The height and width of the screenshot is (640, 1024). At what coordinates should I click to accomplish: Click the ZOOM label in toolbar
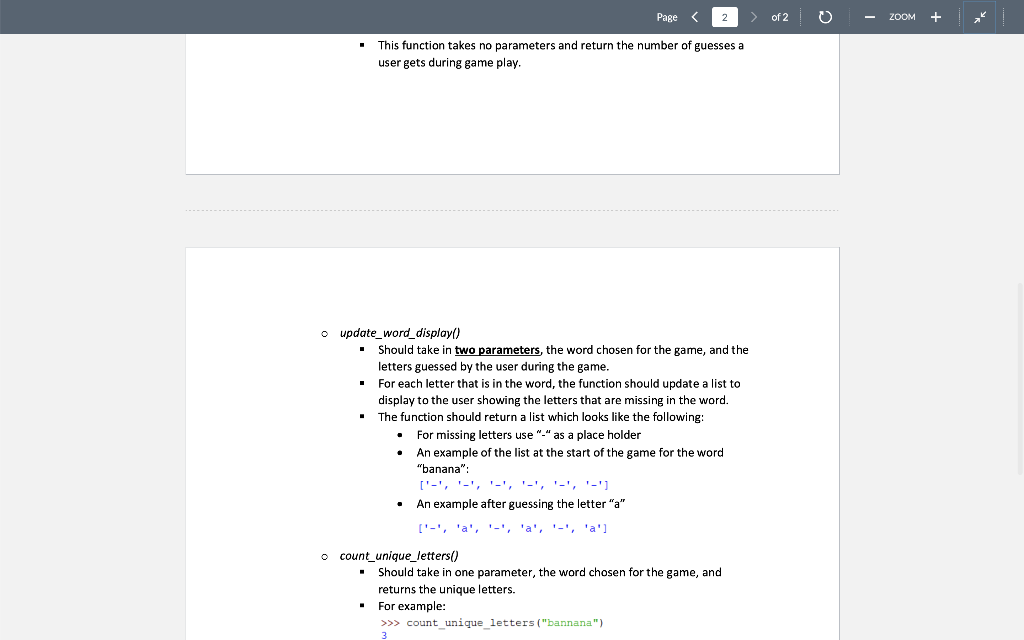point(902,17)
